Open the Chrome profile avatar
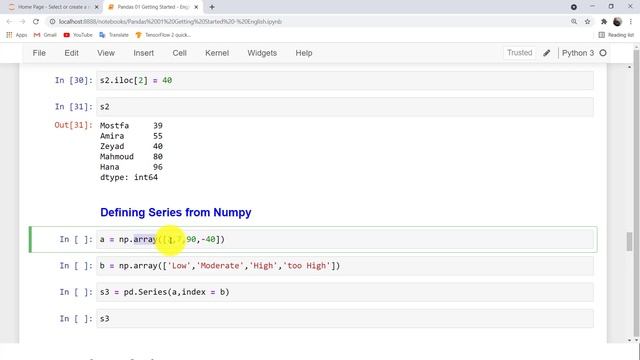This screenshot has width=640, height=360. tap(617, 22)
